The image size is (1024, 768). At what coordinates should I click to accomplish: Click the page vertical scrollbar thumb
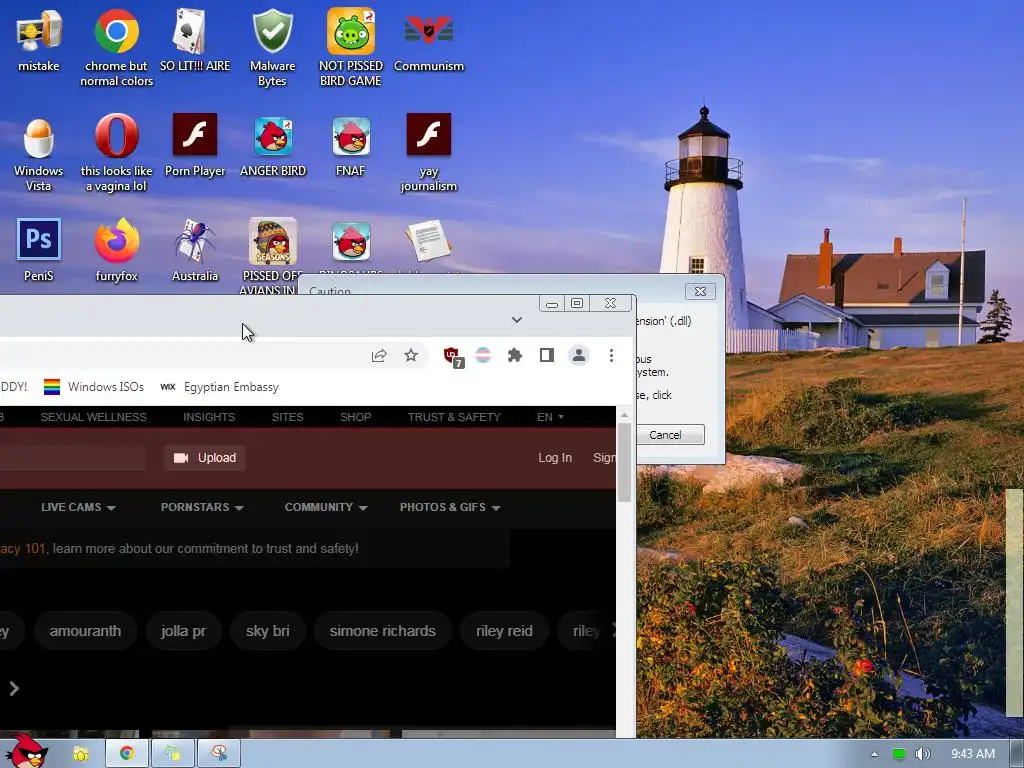point(624,462)
